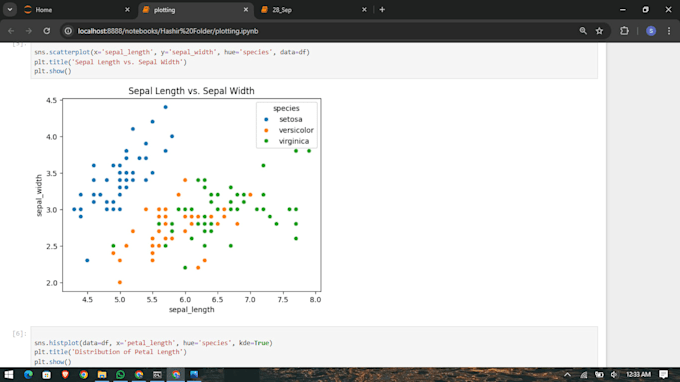Go back with the browser back arrow
This screenshot has height=382, width=680.
point(11,31)
